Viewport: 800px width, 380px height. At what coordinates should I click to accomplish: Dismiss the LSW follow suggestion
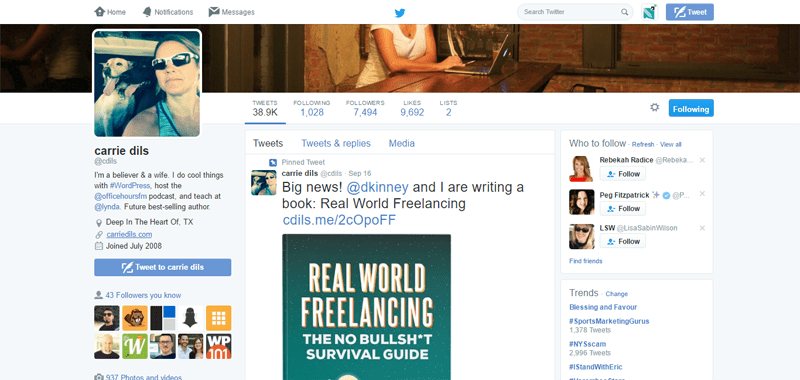(702, 228)
